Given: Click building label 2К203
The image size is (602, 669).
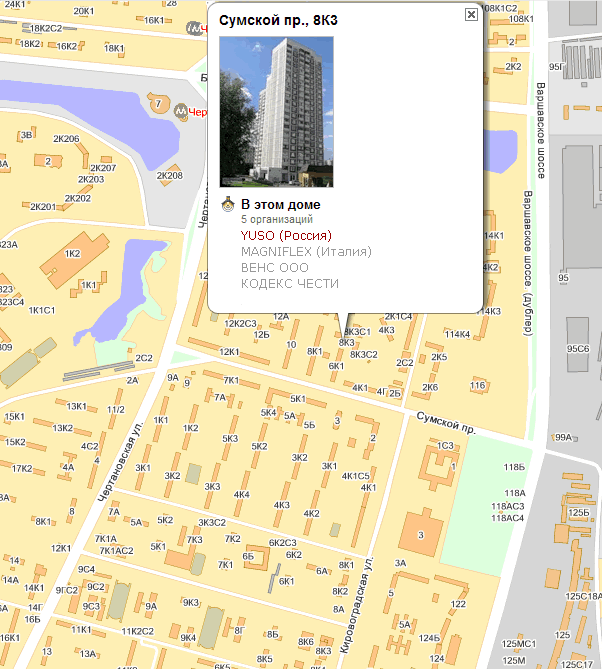Looking at the screenshot, I should (91, 179).
